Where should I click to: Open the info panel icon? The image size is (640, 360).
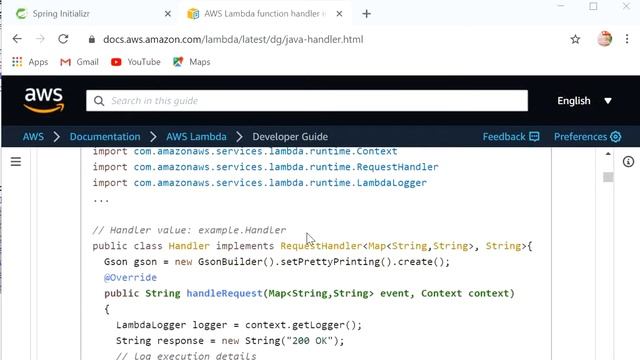click(628, 162)
